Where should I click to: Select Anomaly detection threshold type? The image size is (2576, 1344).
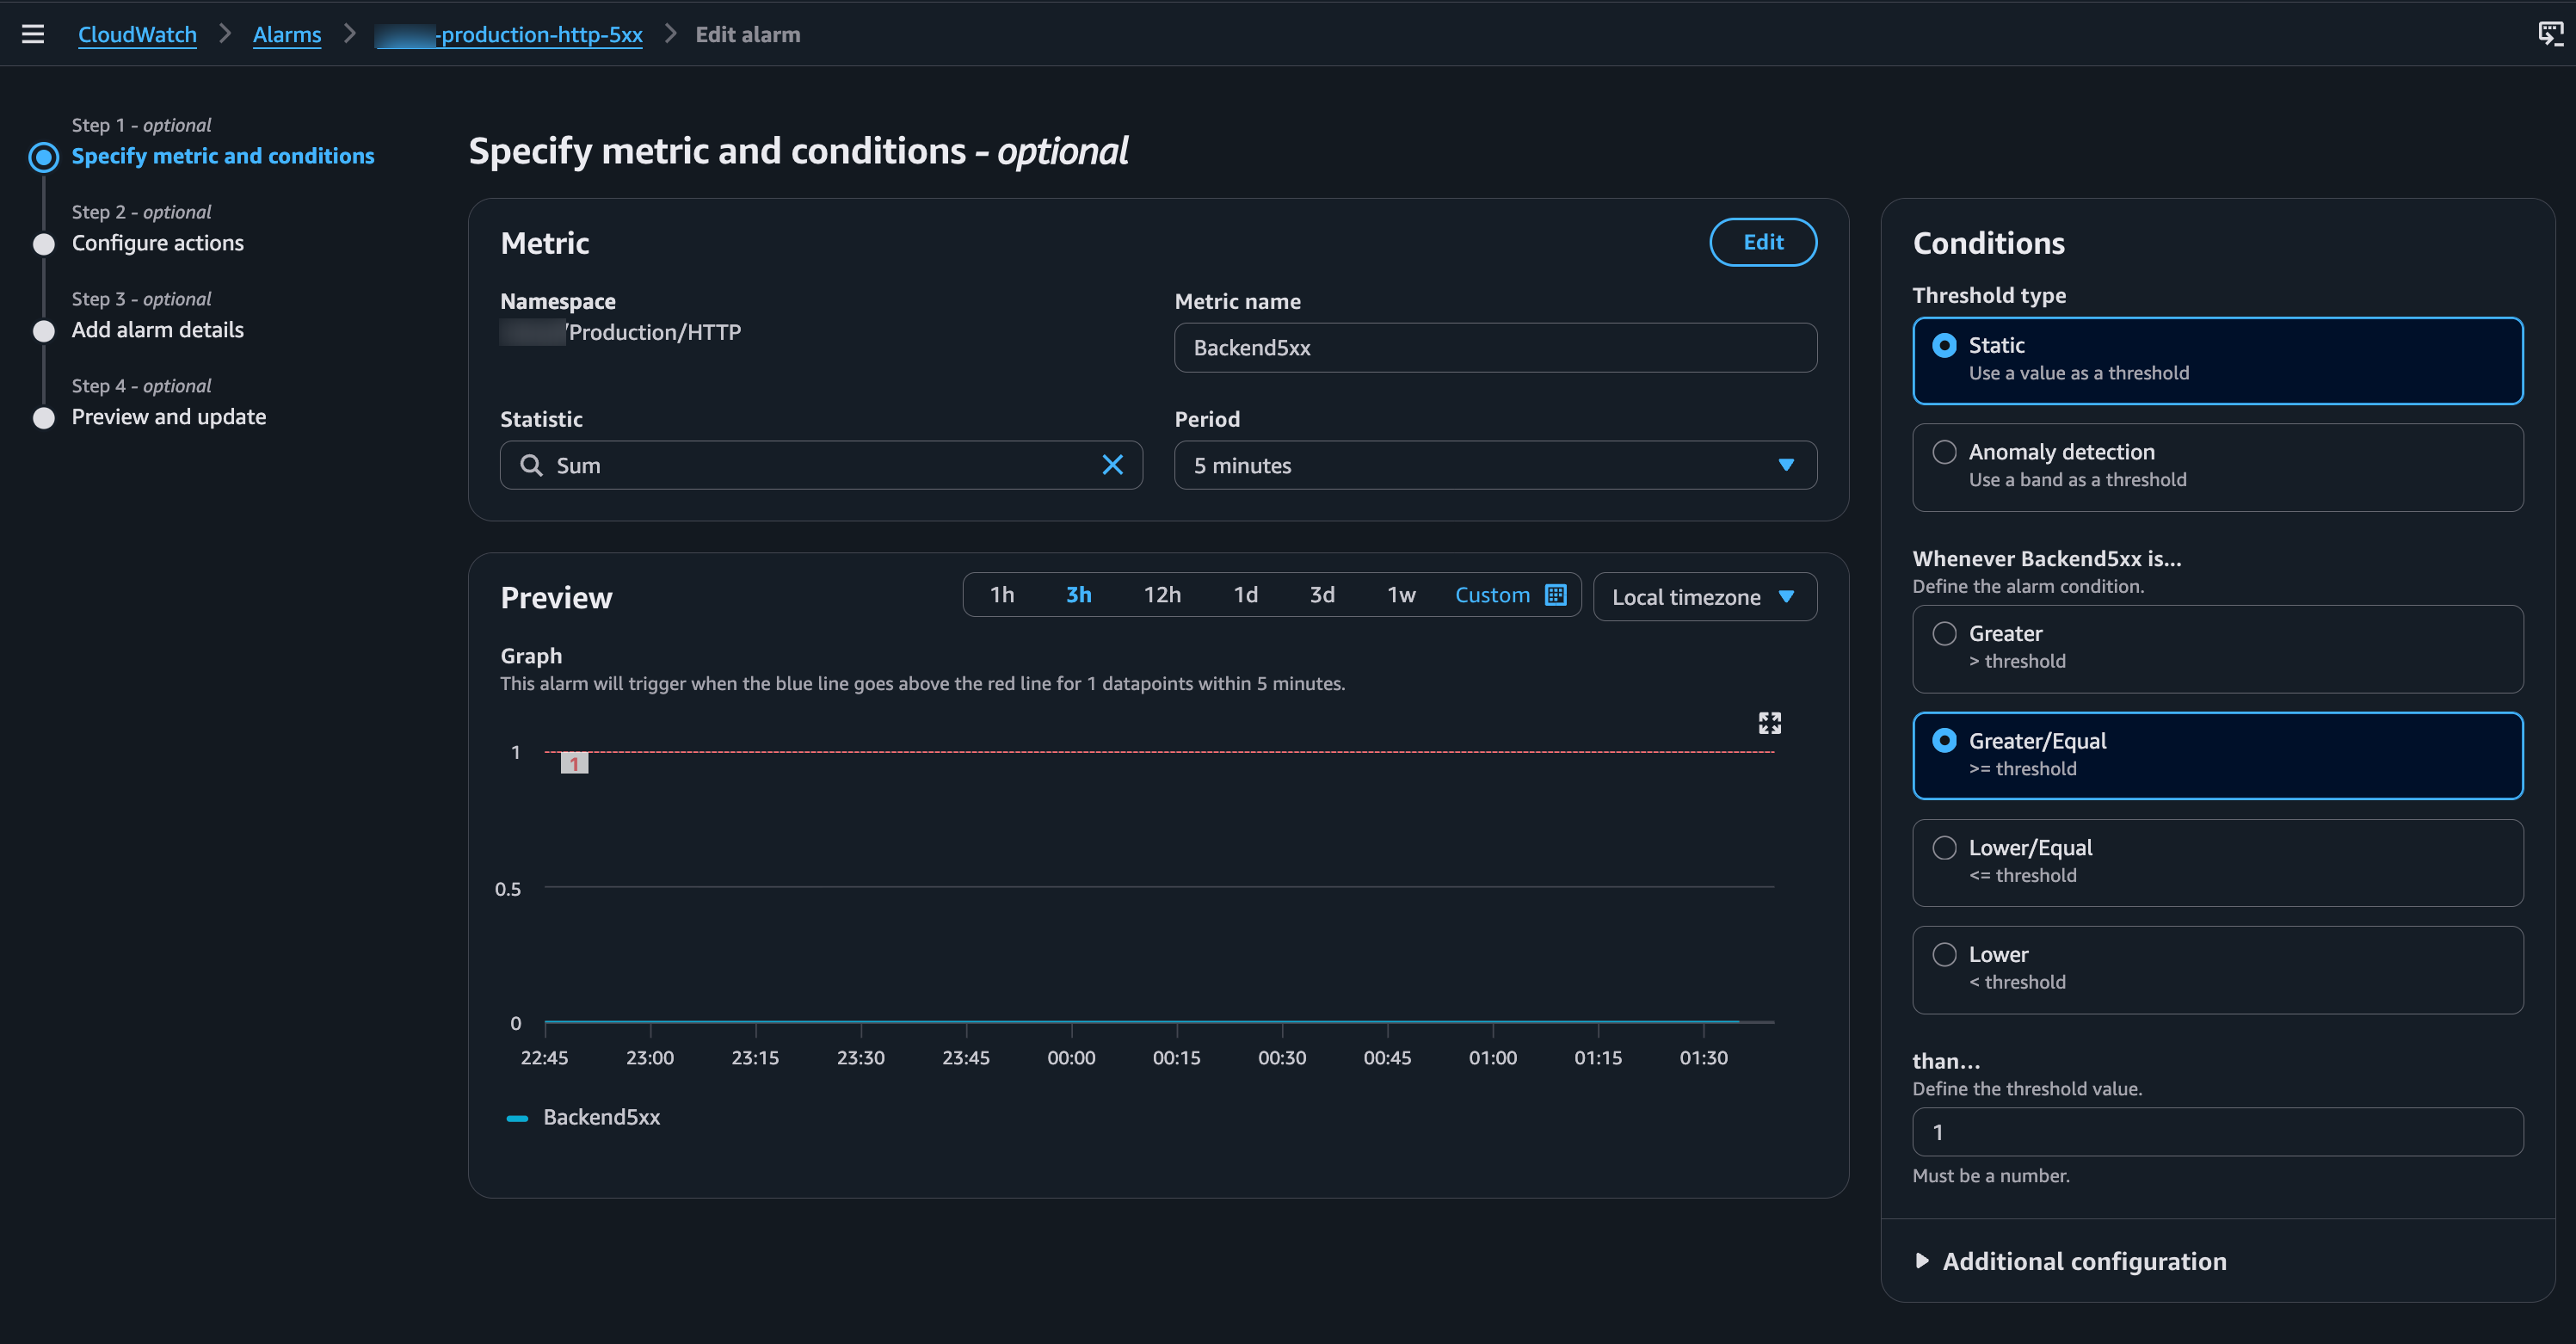point(2217,467)
